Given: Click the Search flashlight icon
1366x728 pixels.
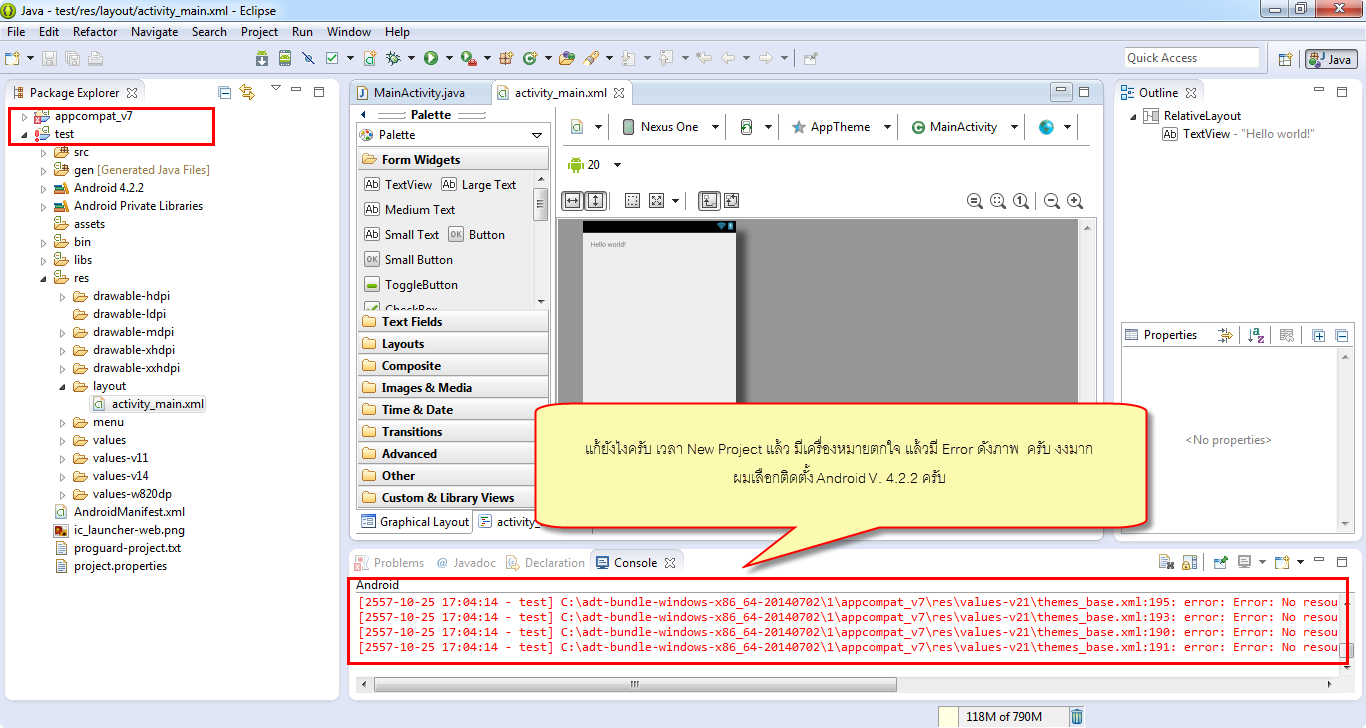Looking at the screenshot, I should pos(591,58).
